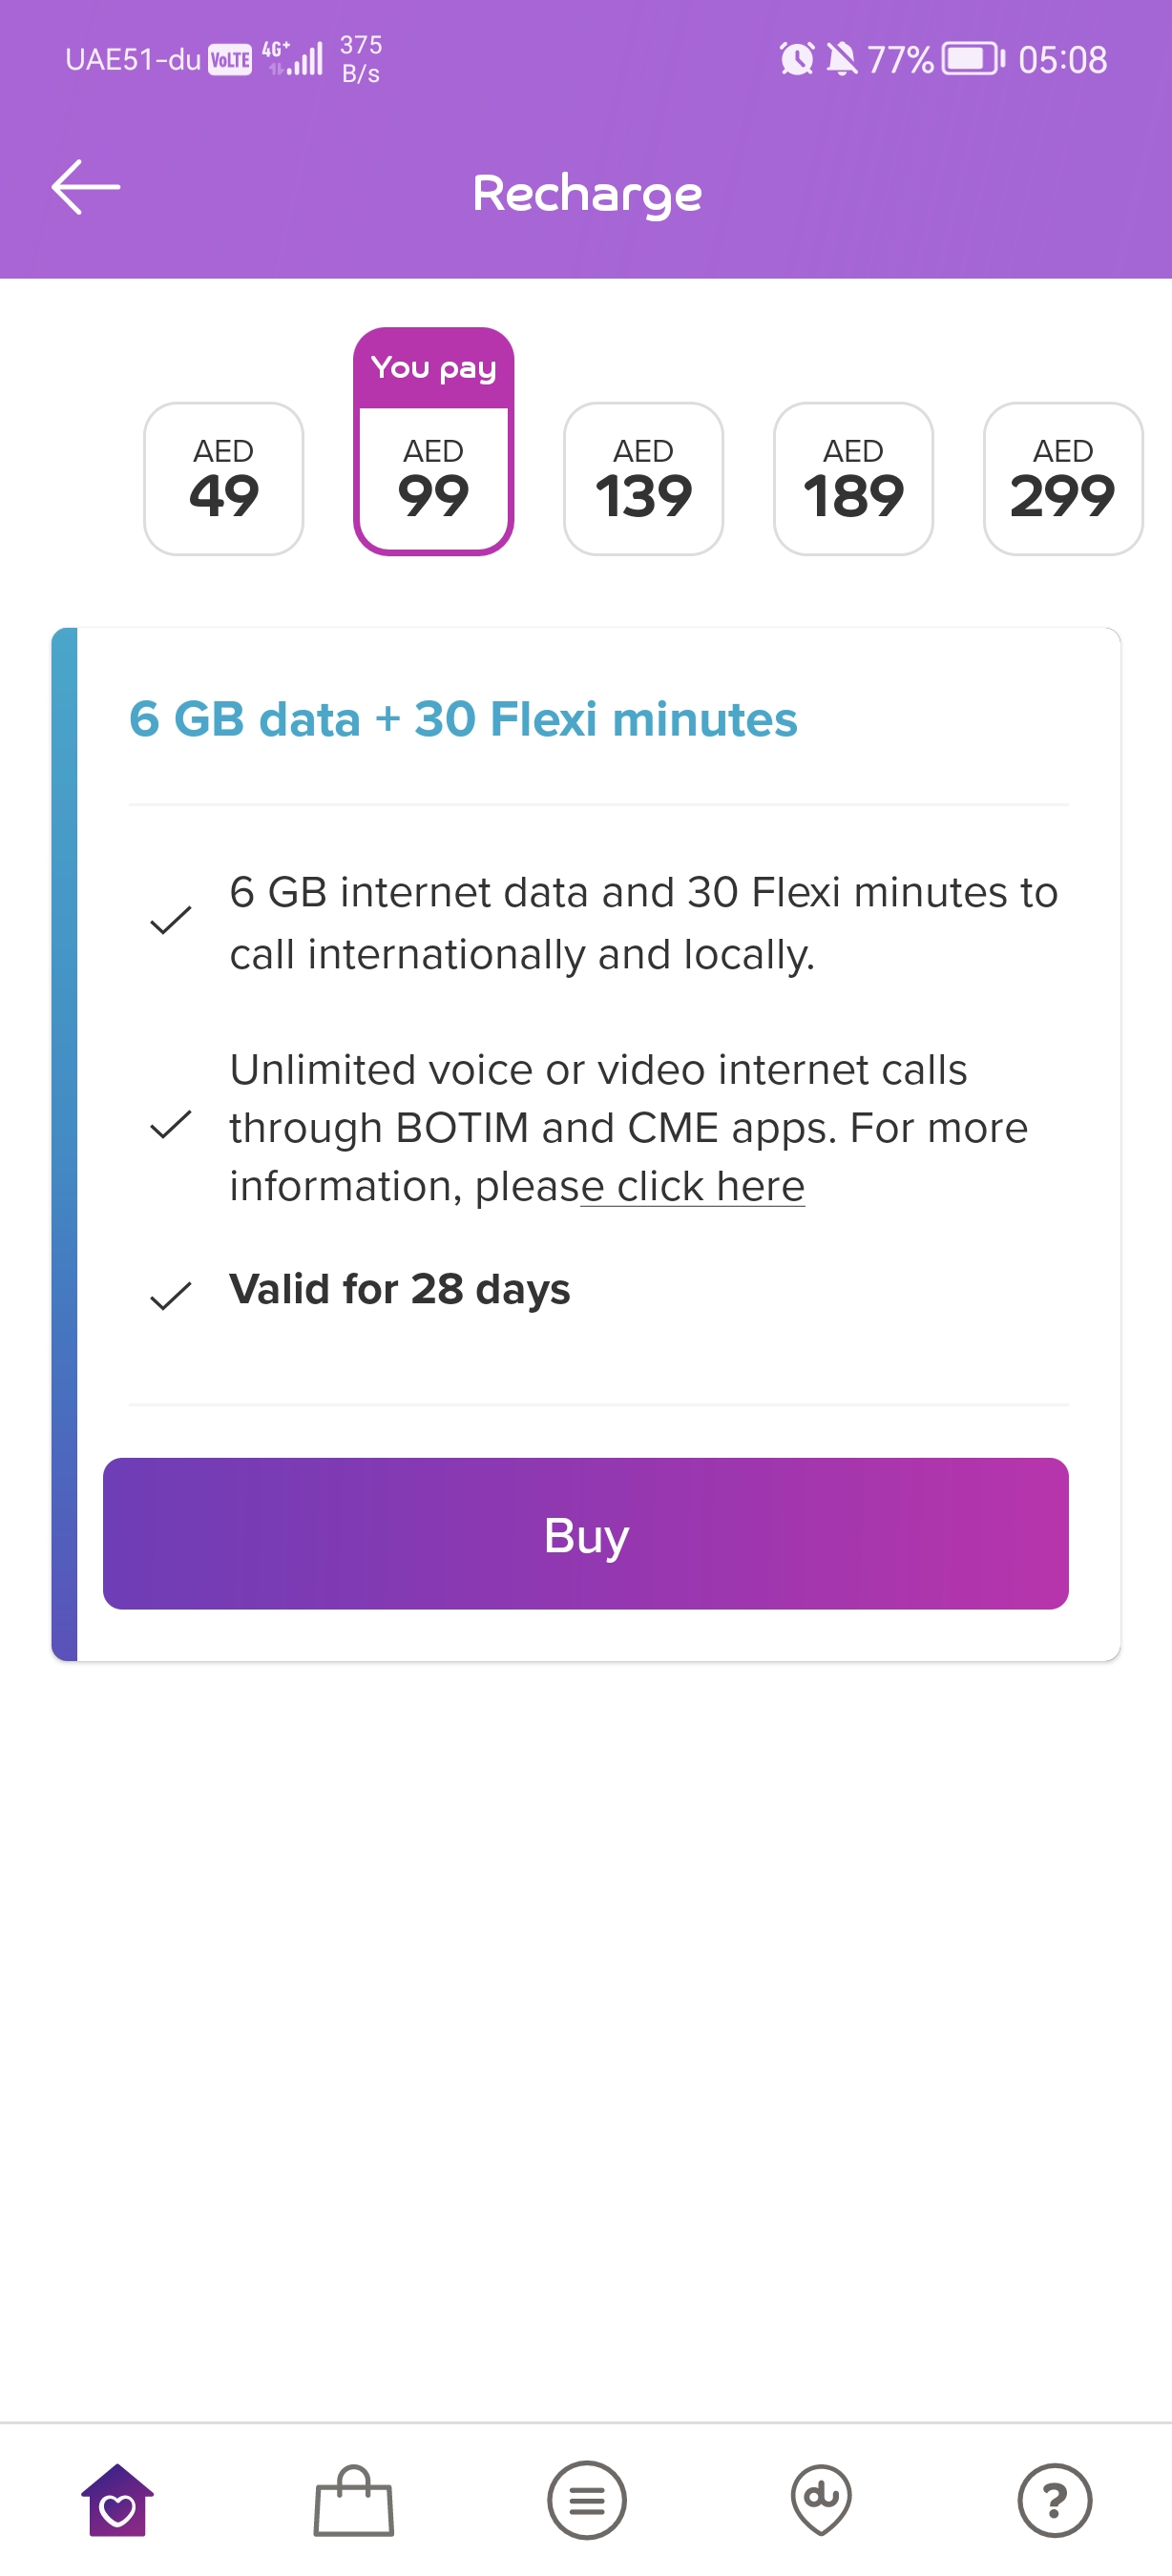The image size is (1172, 2576).
Task: Open the home heart icon tab
Action: (x=117, y=2500)
